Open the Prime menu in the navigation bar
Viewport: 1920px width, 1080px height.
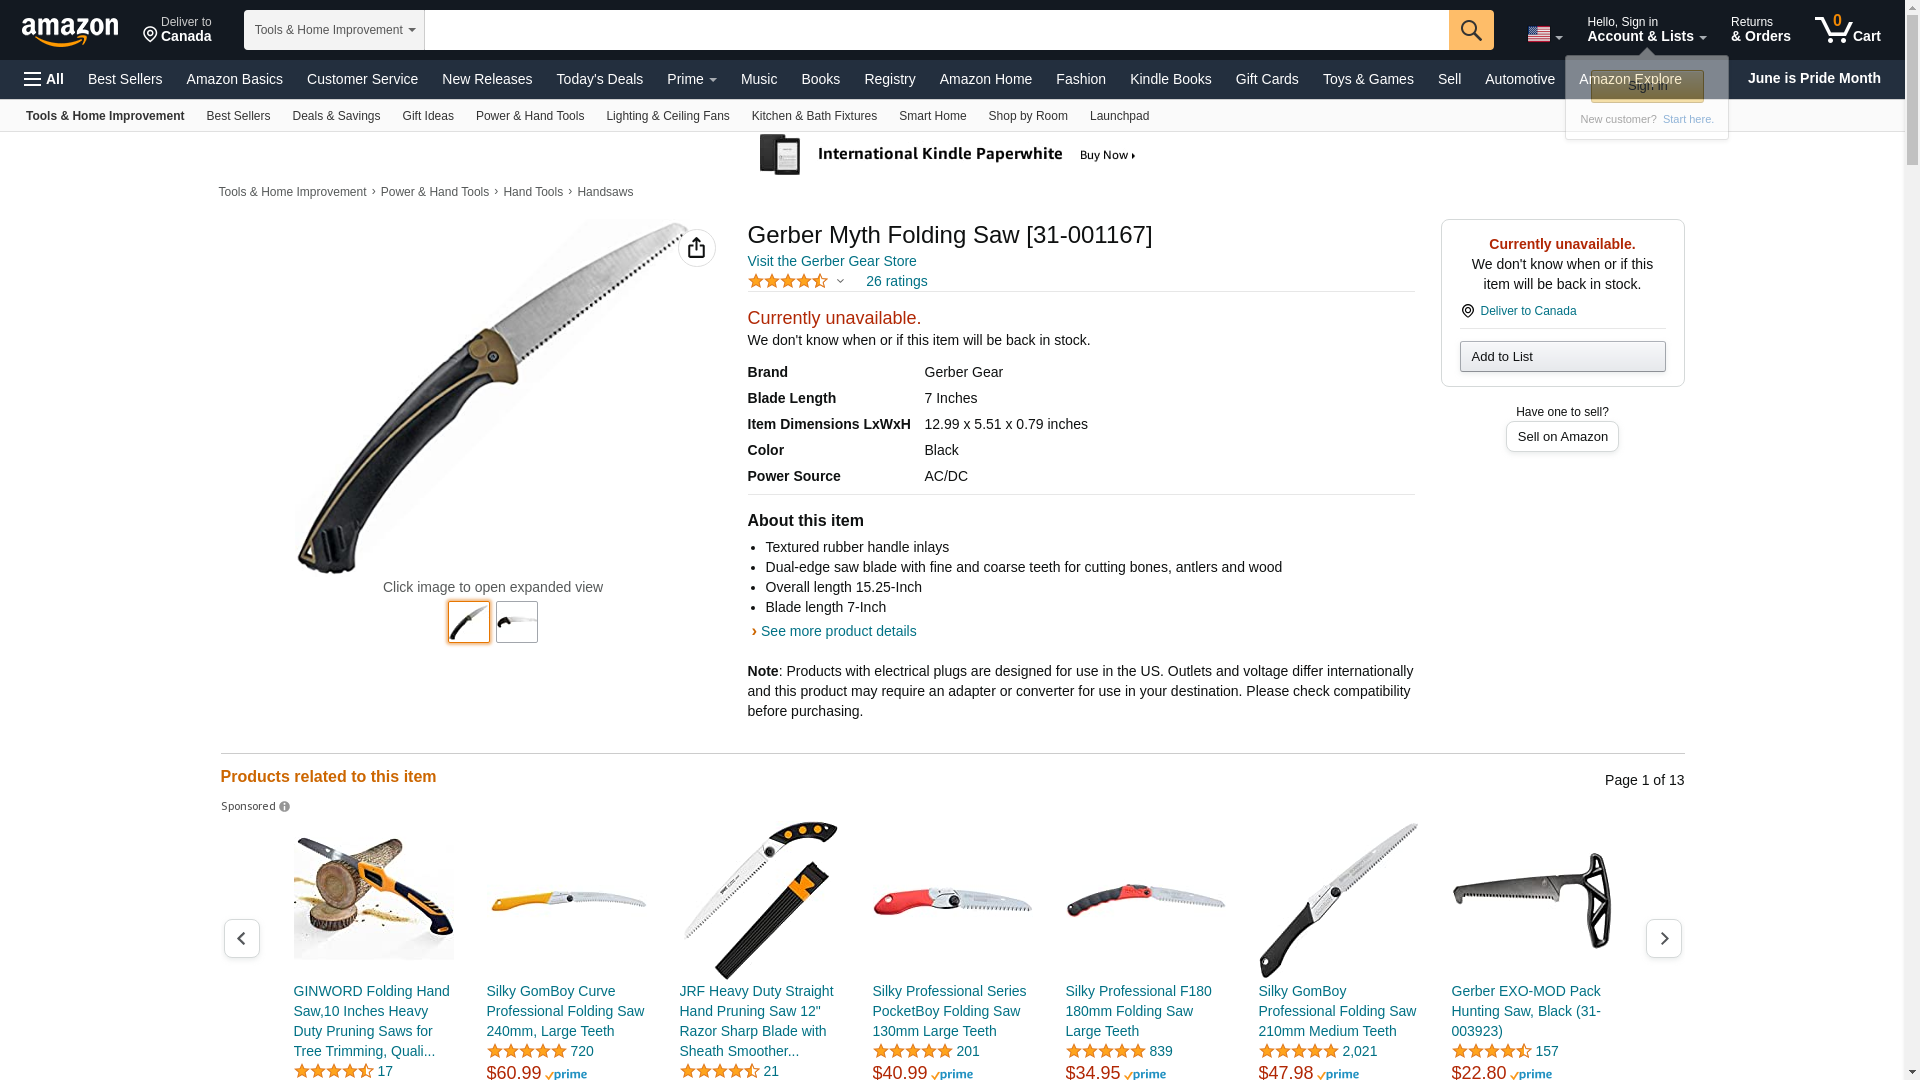(692, 79)
